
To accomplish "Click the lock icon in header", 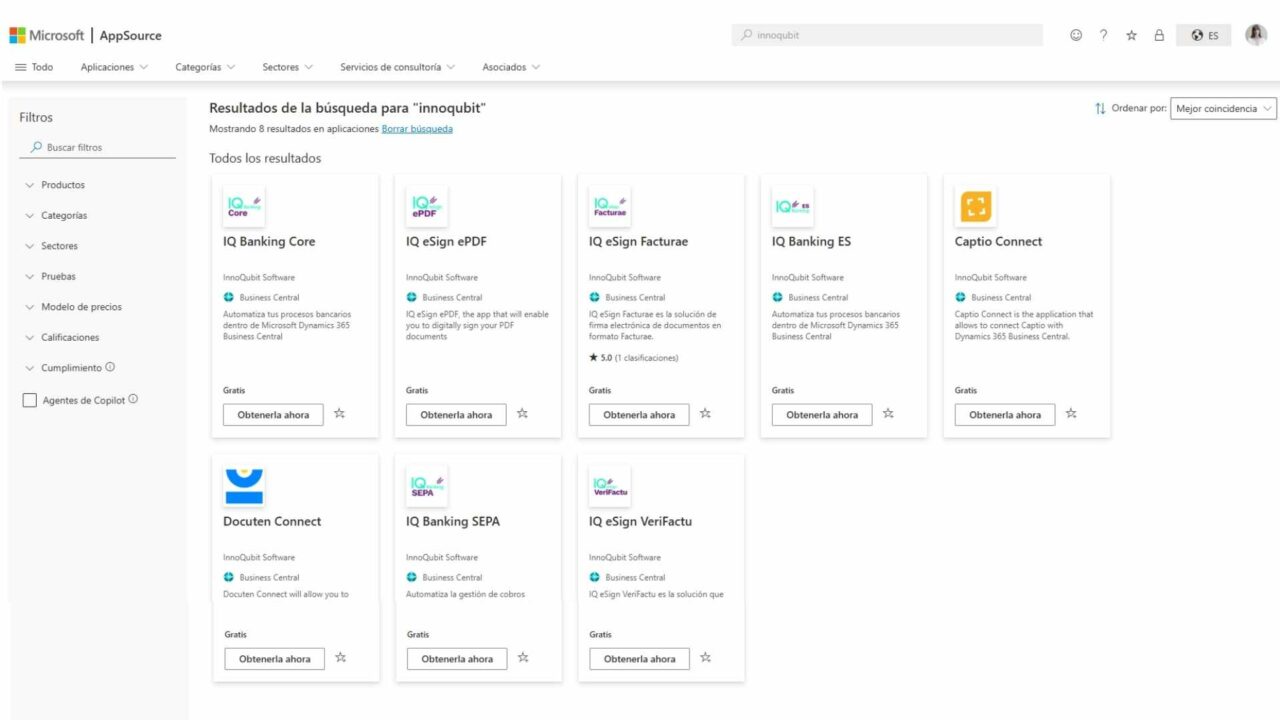I will coord(1159,35).
